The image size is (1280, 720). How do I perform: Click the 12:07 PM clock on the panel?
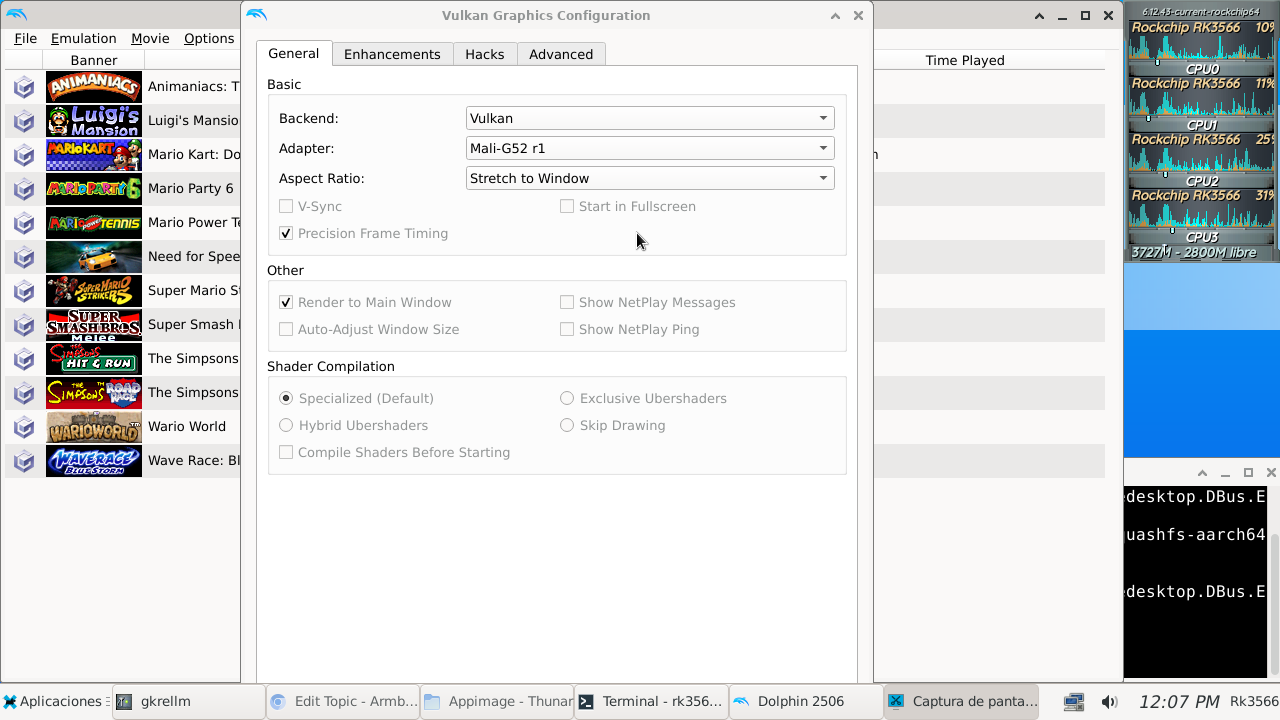point(1179,702)
